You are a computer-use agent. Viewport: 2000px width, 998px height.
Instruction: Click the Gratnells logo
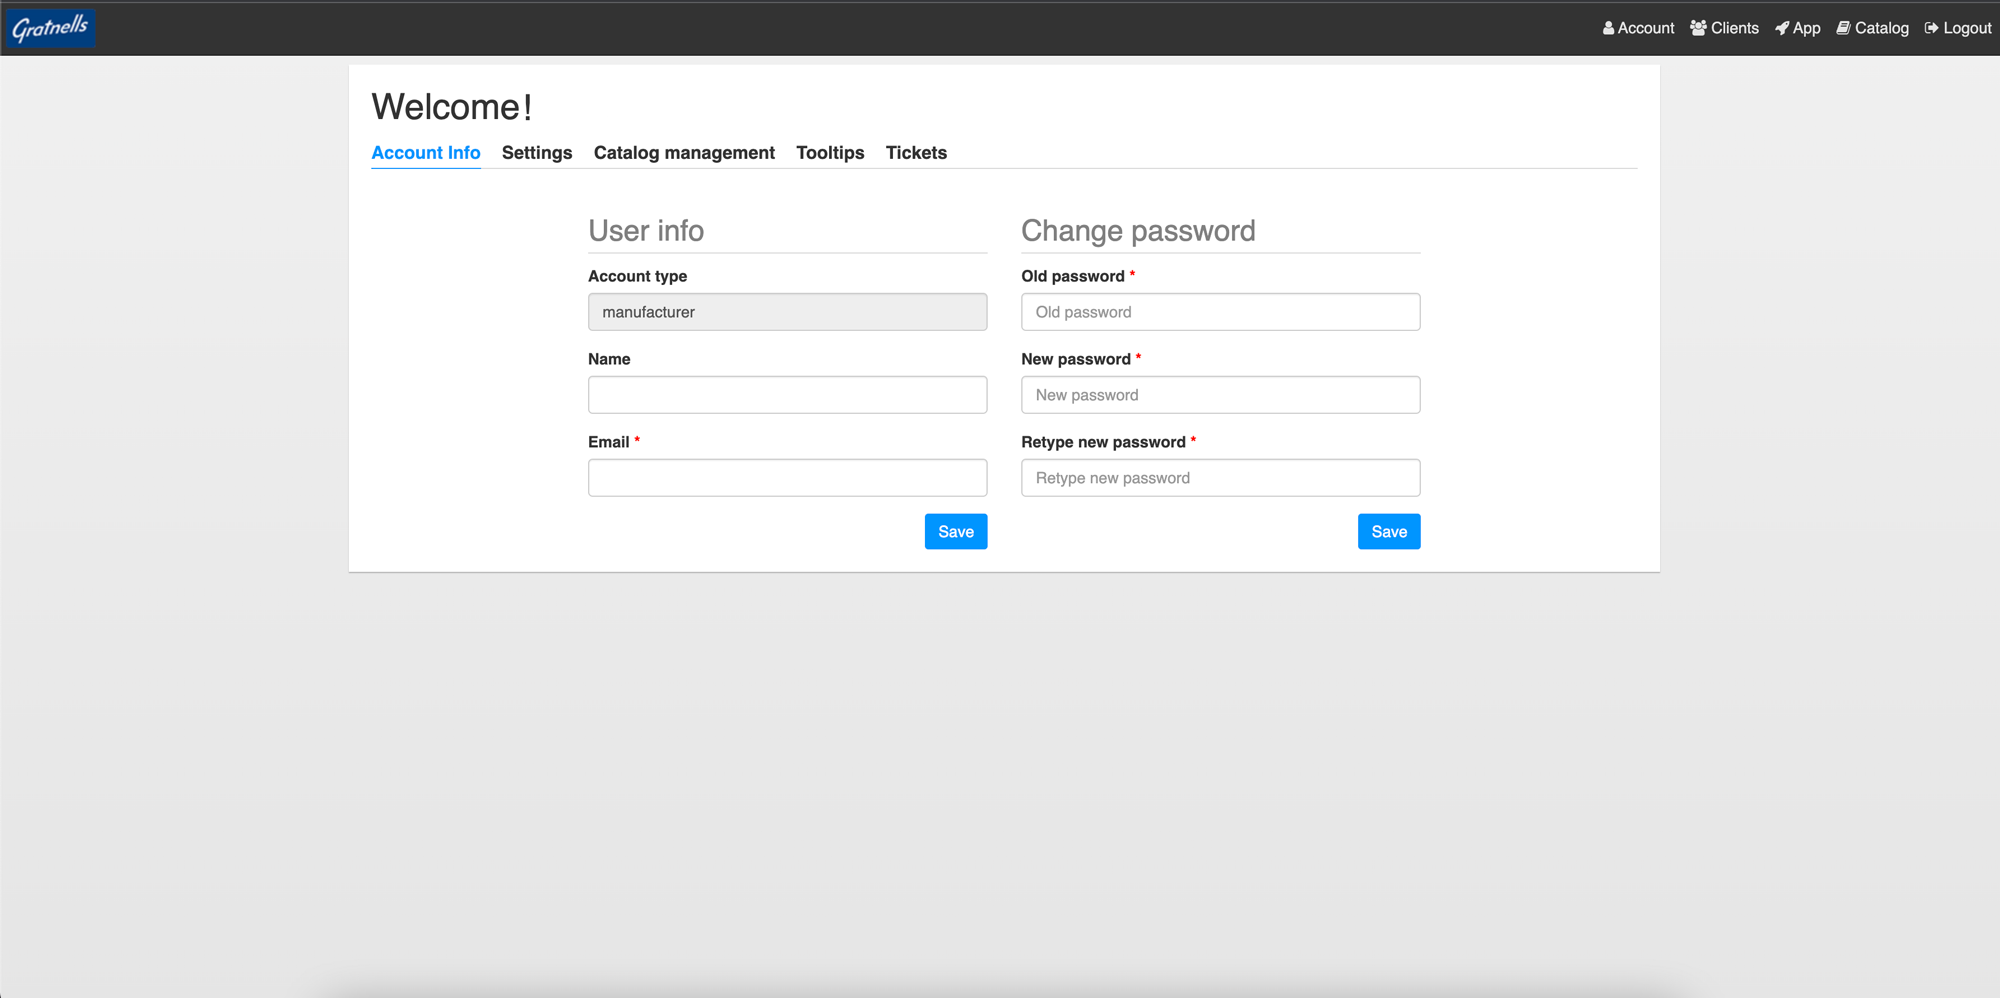tap(50, 28)
